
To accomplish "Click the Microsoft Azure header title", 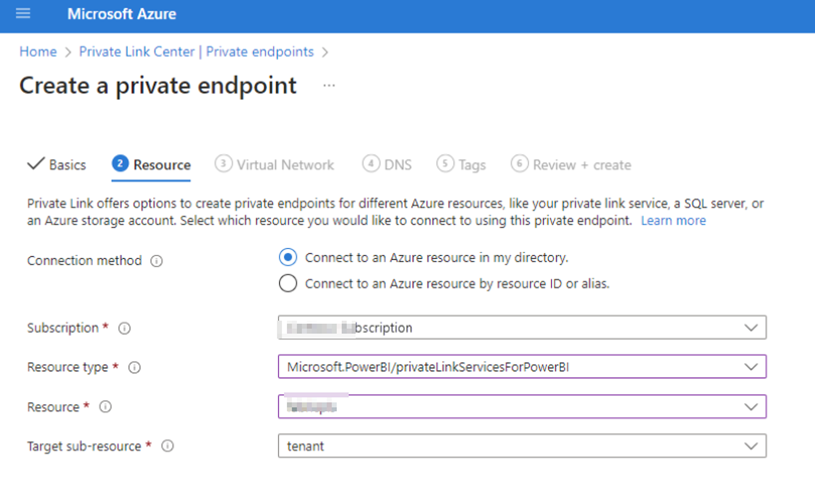I will (x=122, y=14).
